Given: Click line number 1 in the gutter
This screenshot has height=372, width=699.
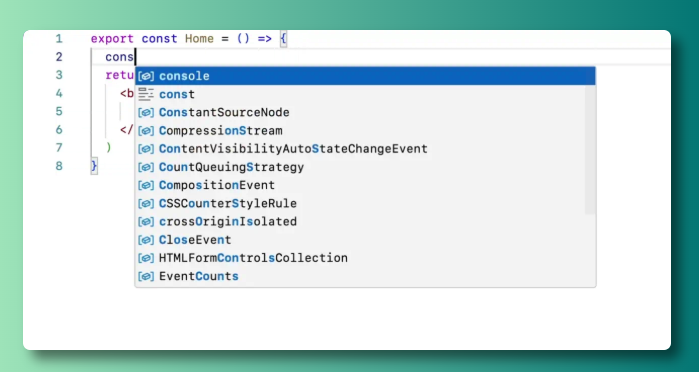Looking at the screenshot, I should (59, 39).
